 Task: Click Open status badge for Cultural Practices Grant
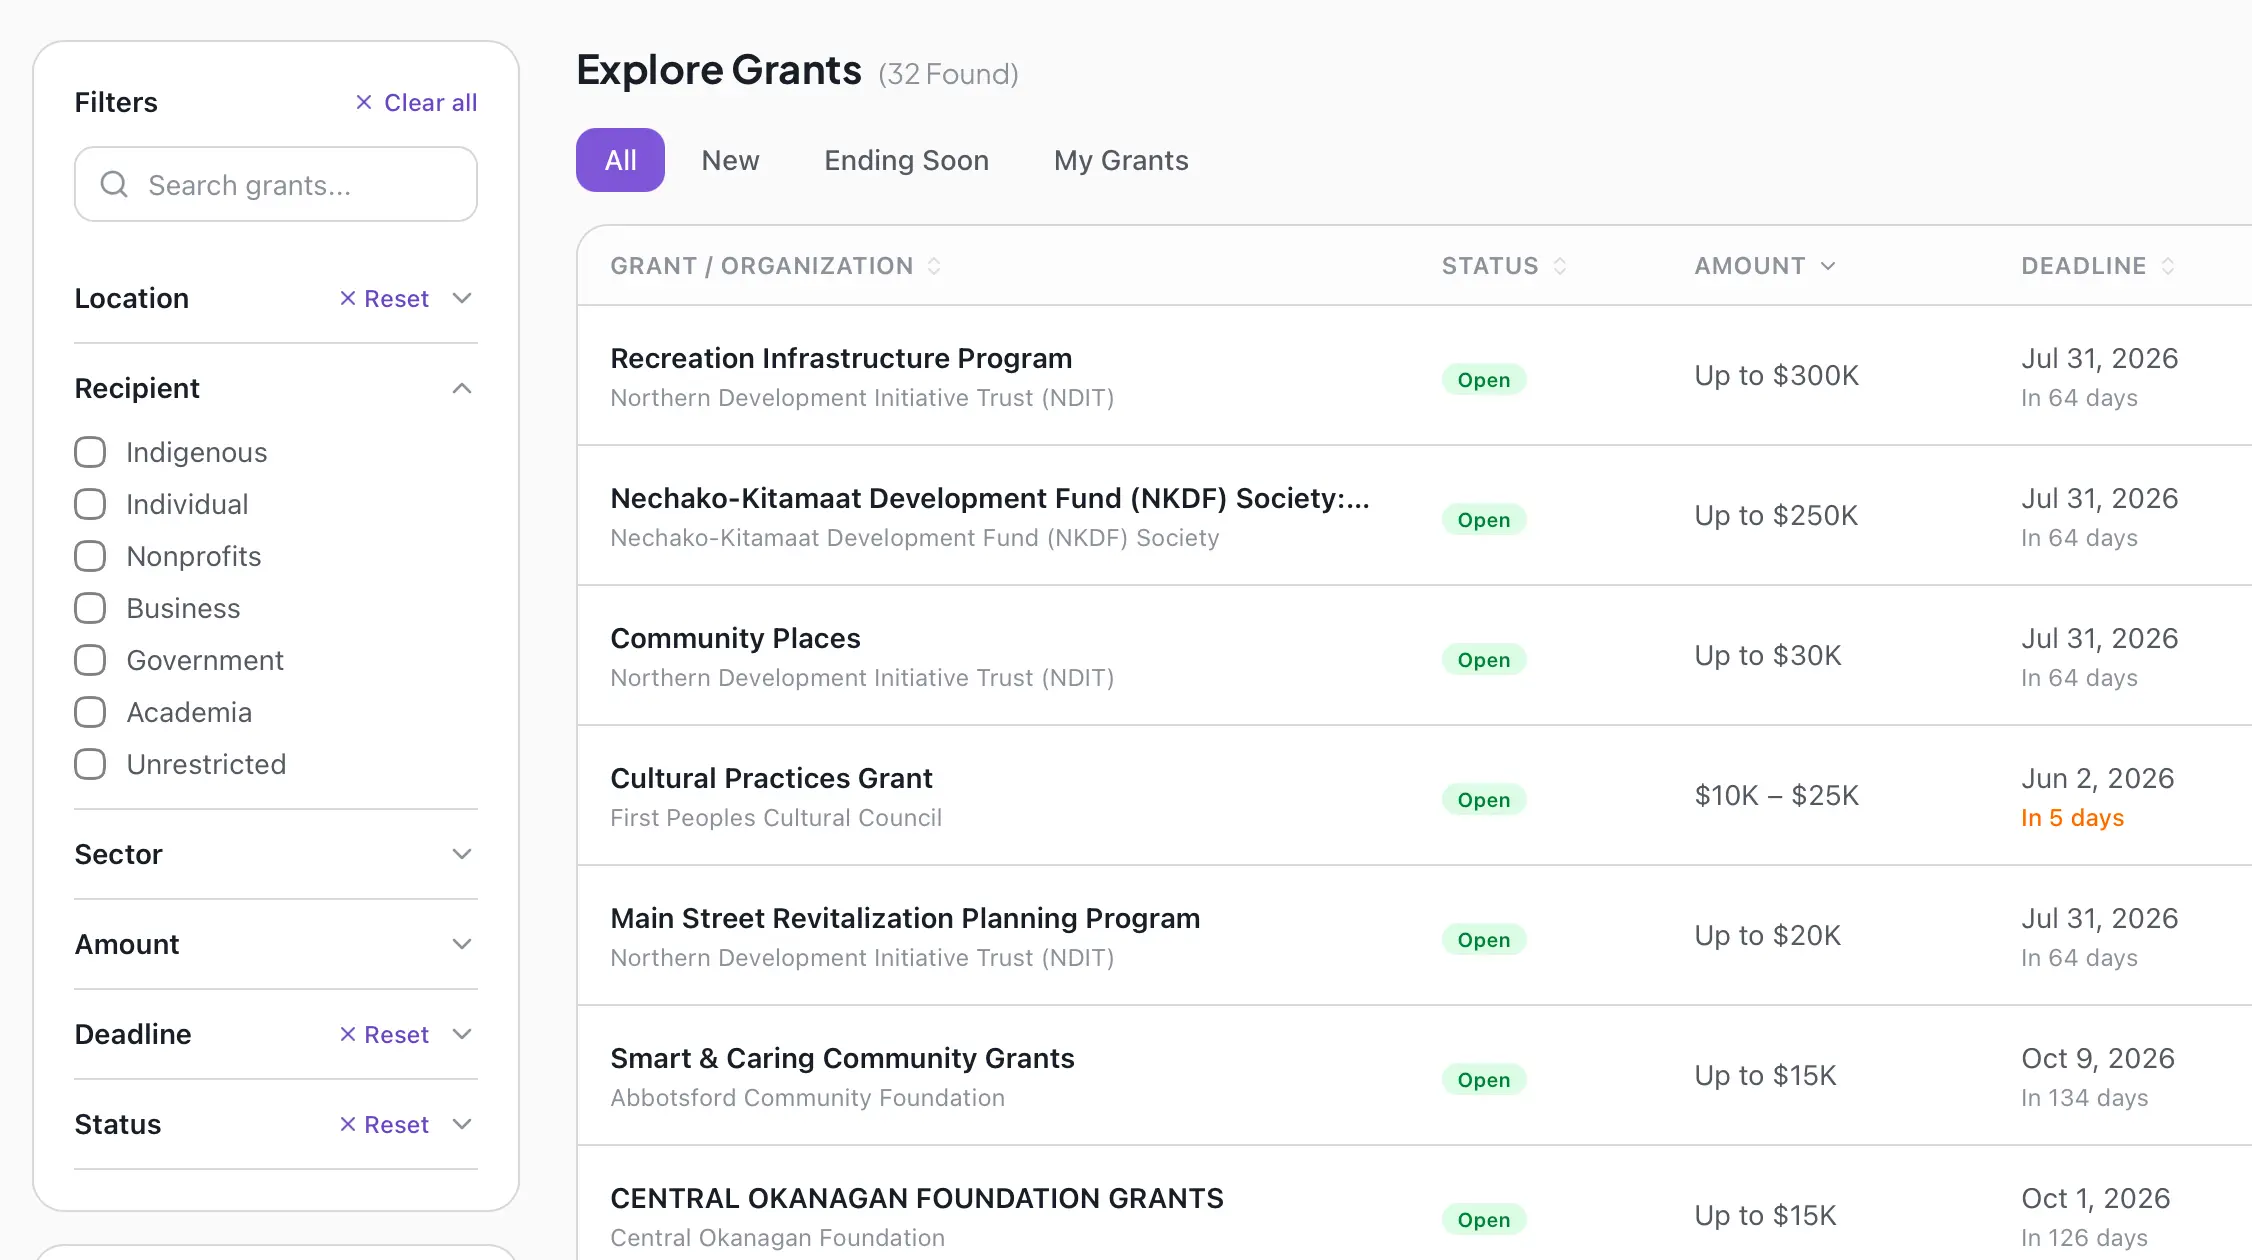coord(1484,799)
